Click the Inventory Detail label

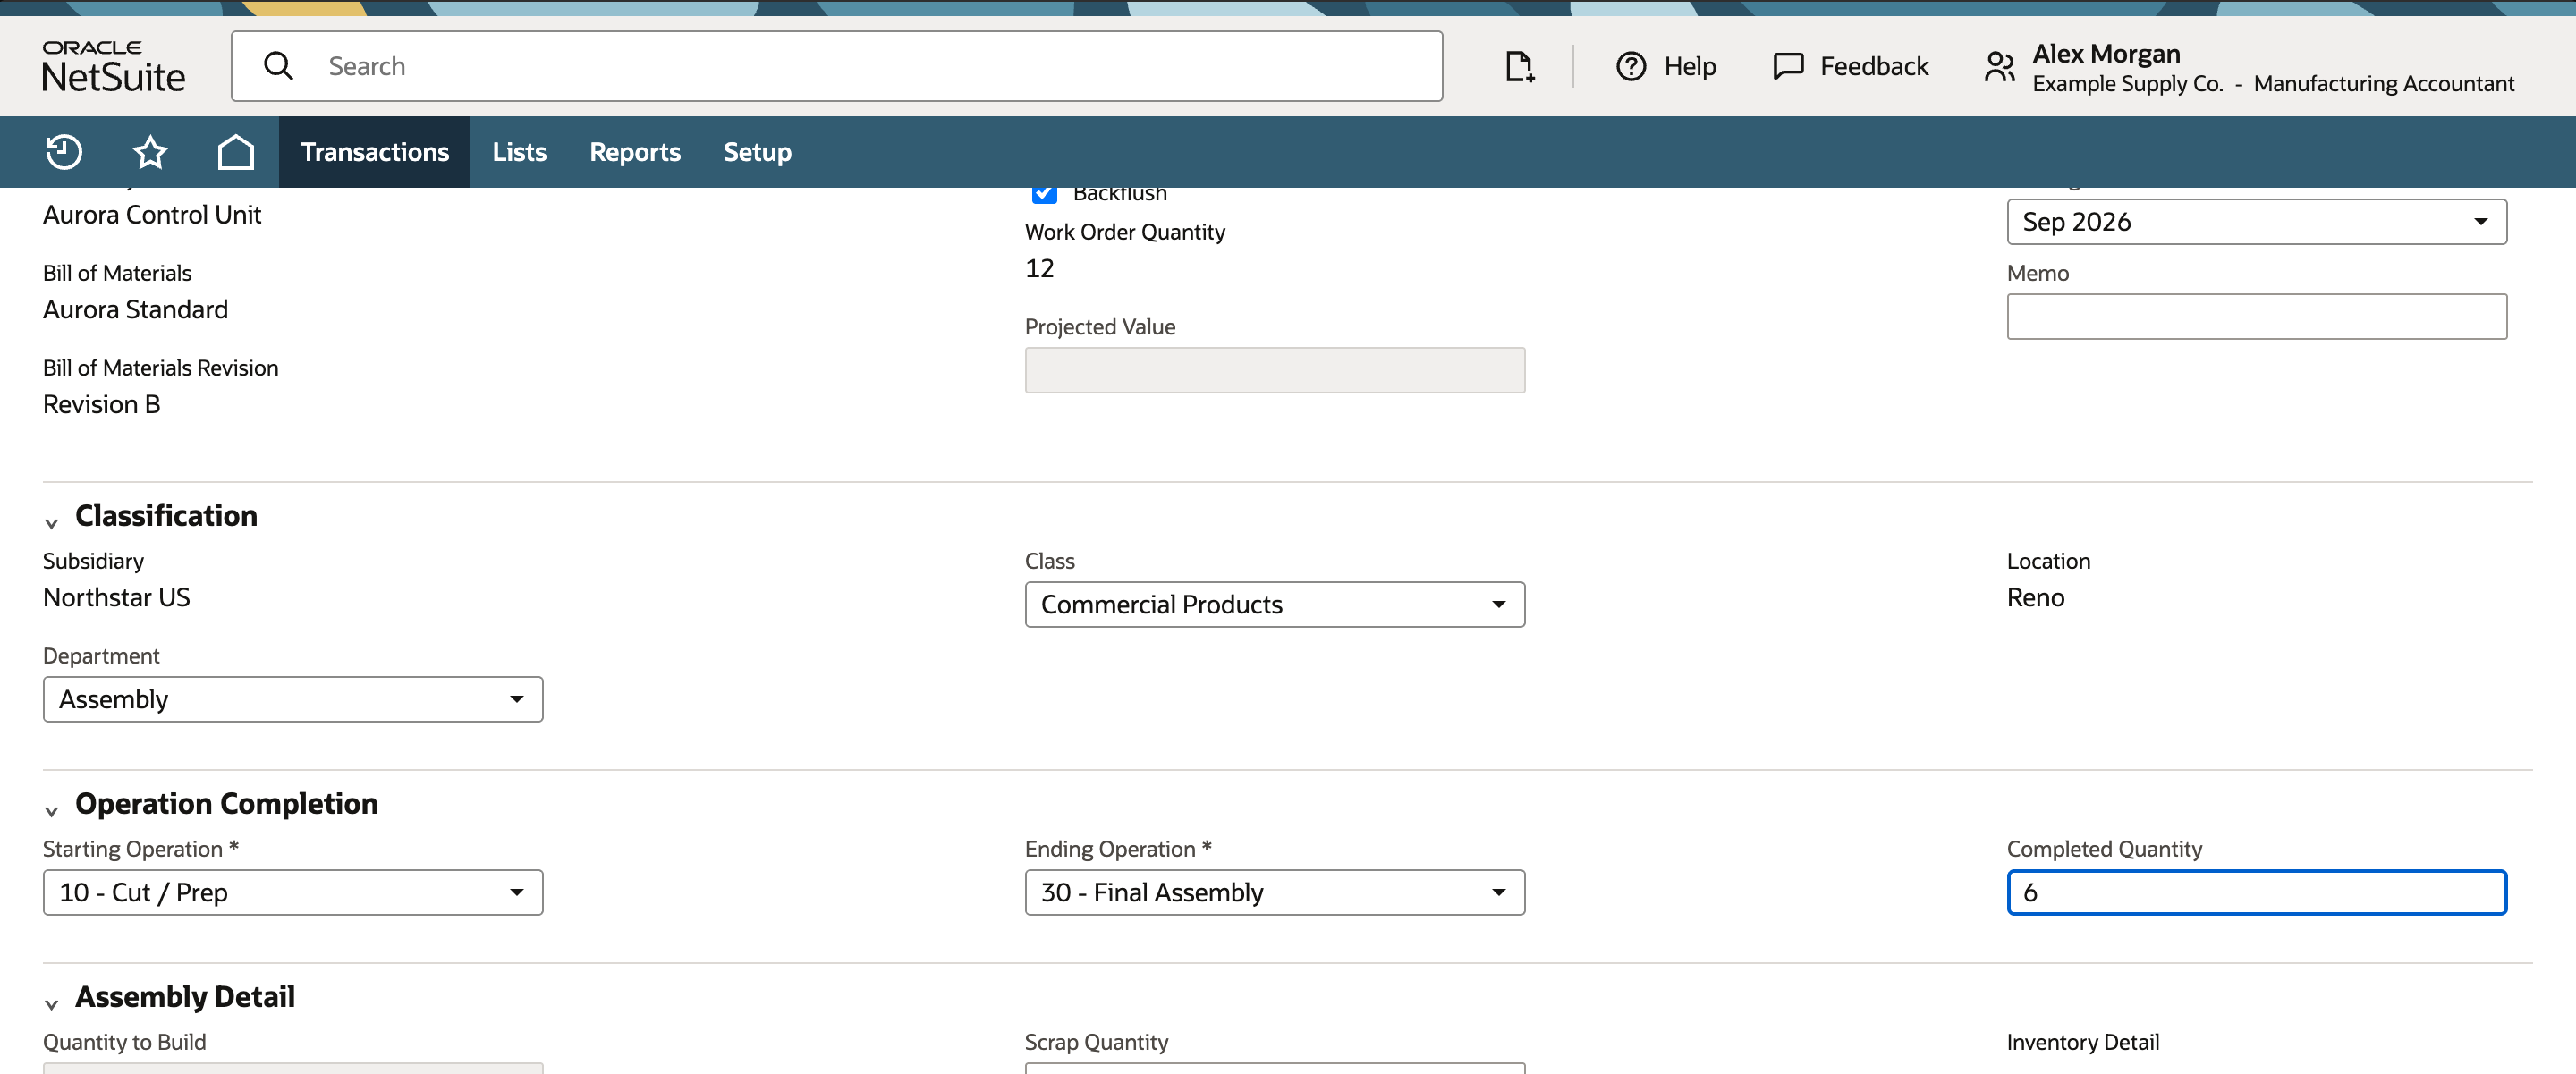coord(2082,1042)
